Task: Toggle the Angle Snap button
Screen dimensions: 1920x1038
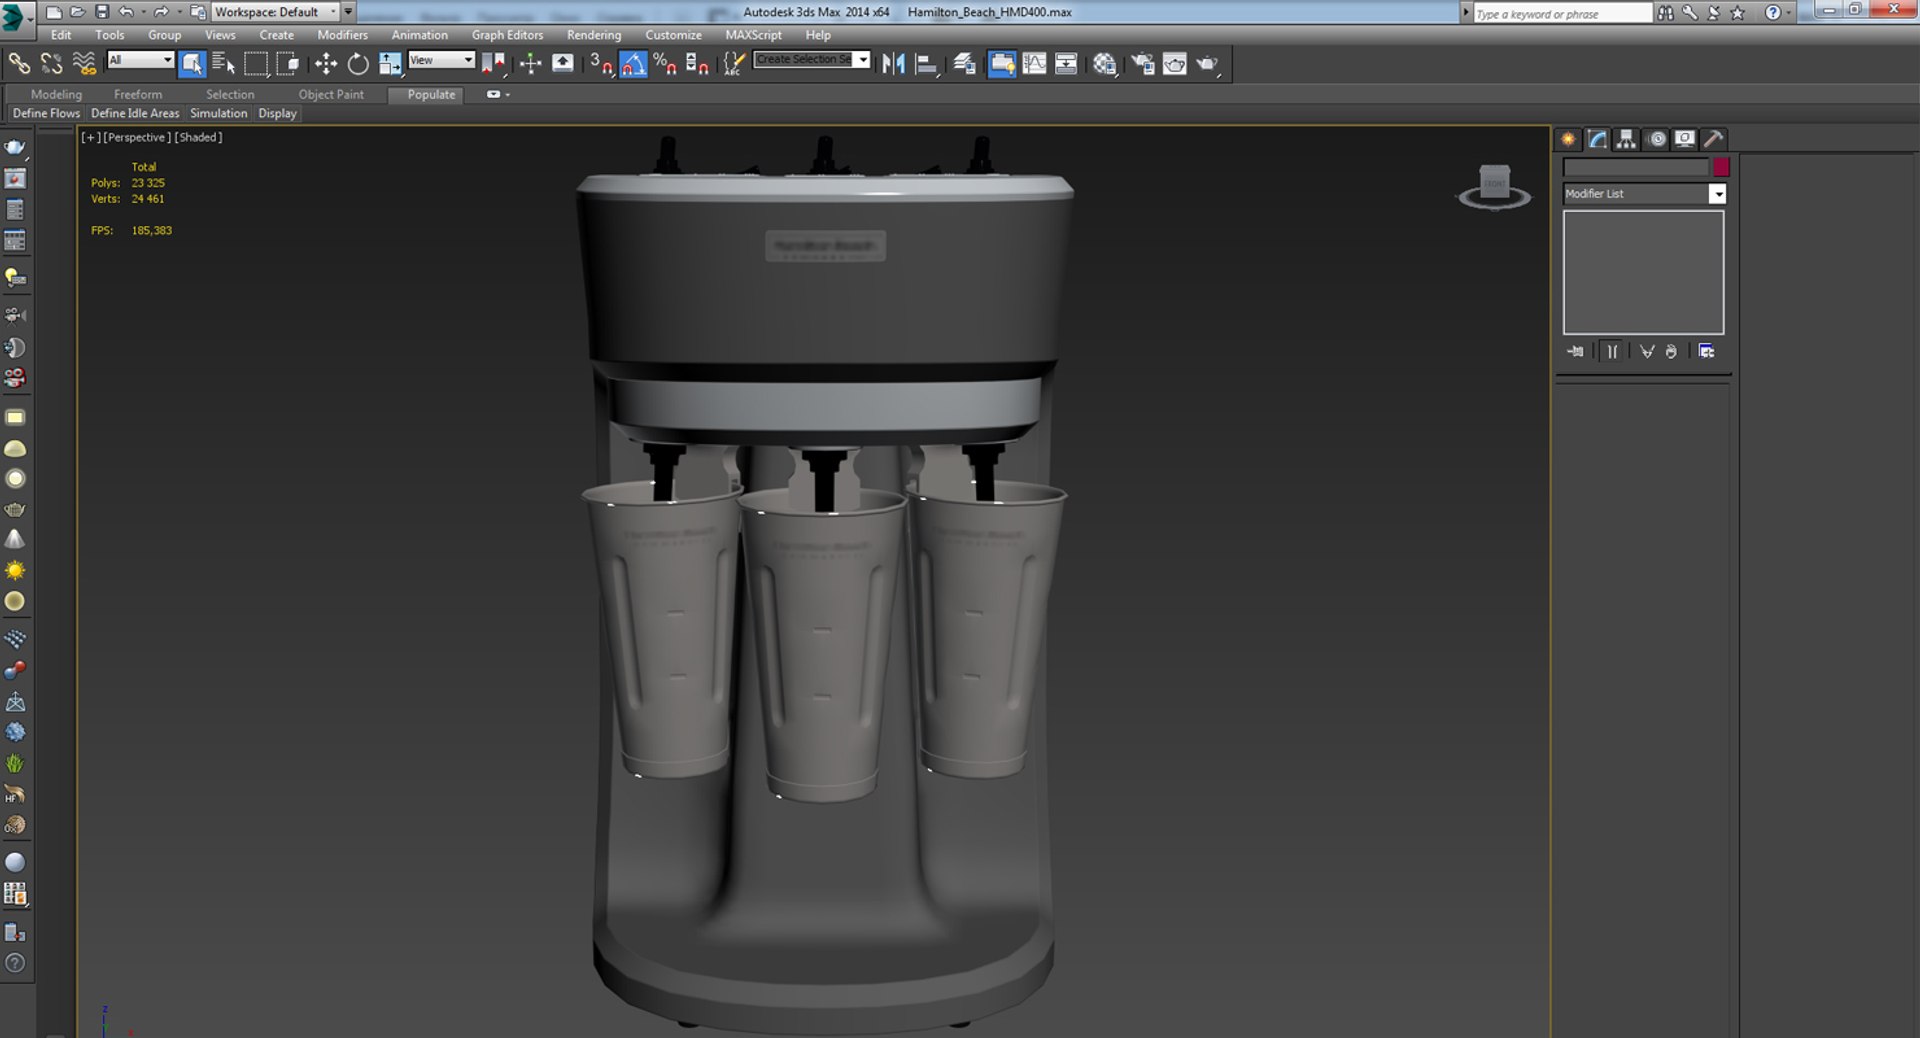Action: pos(633,64)
